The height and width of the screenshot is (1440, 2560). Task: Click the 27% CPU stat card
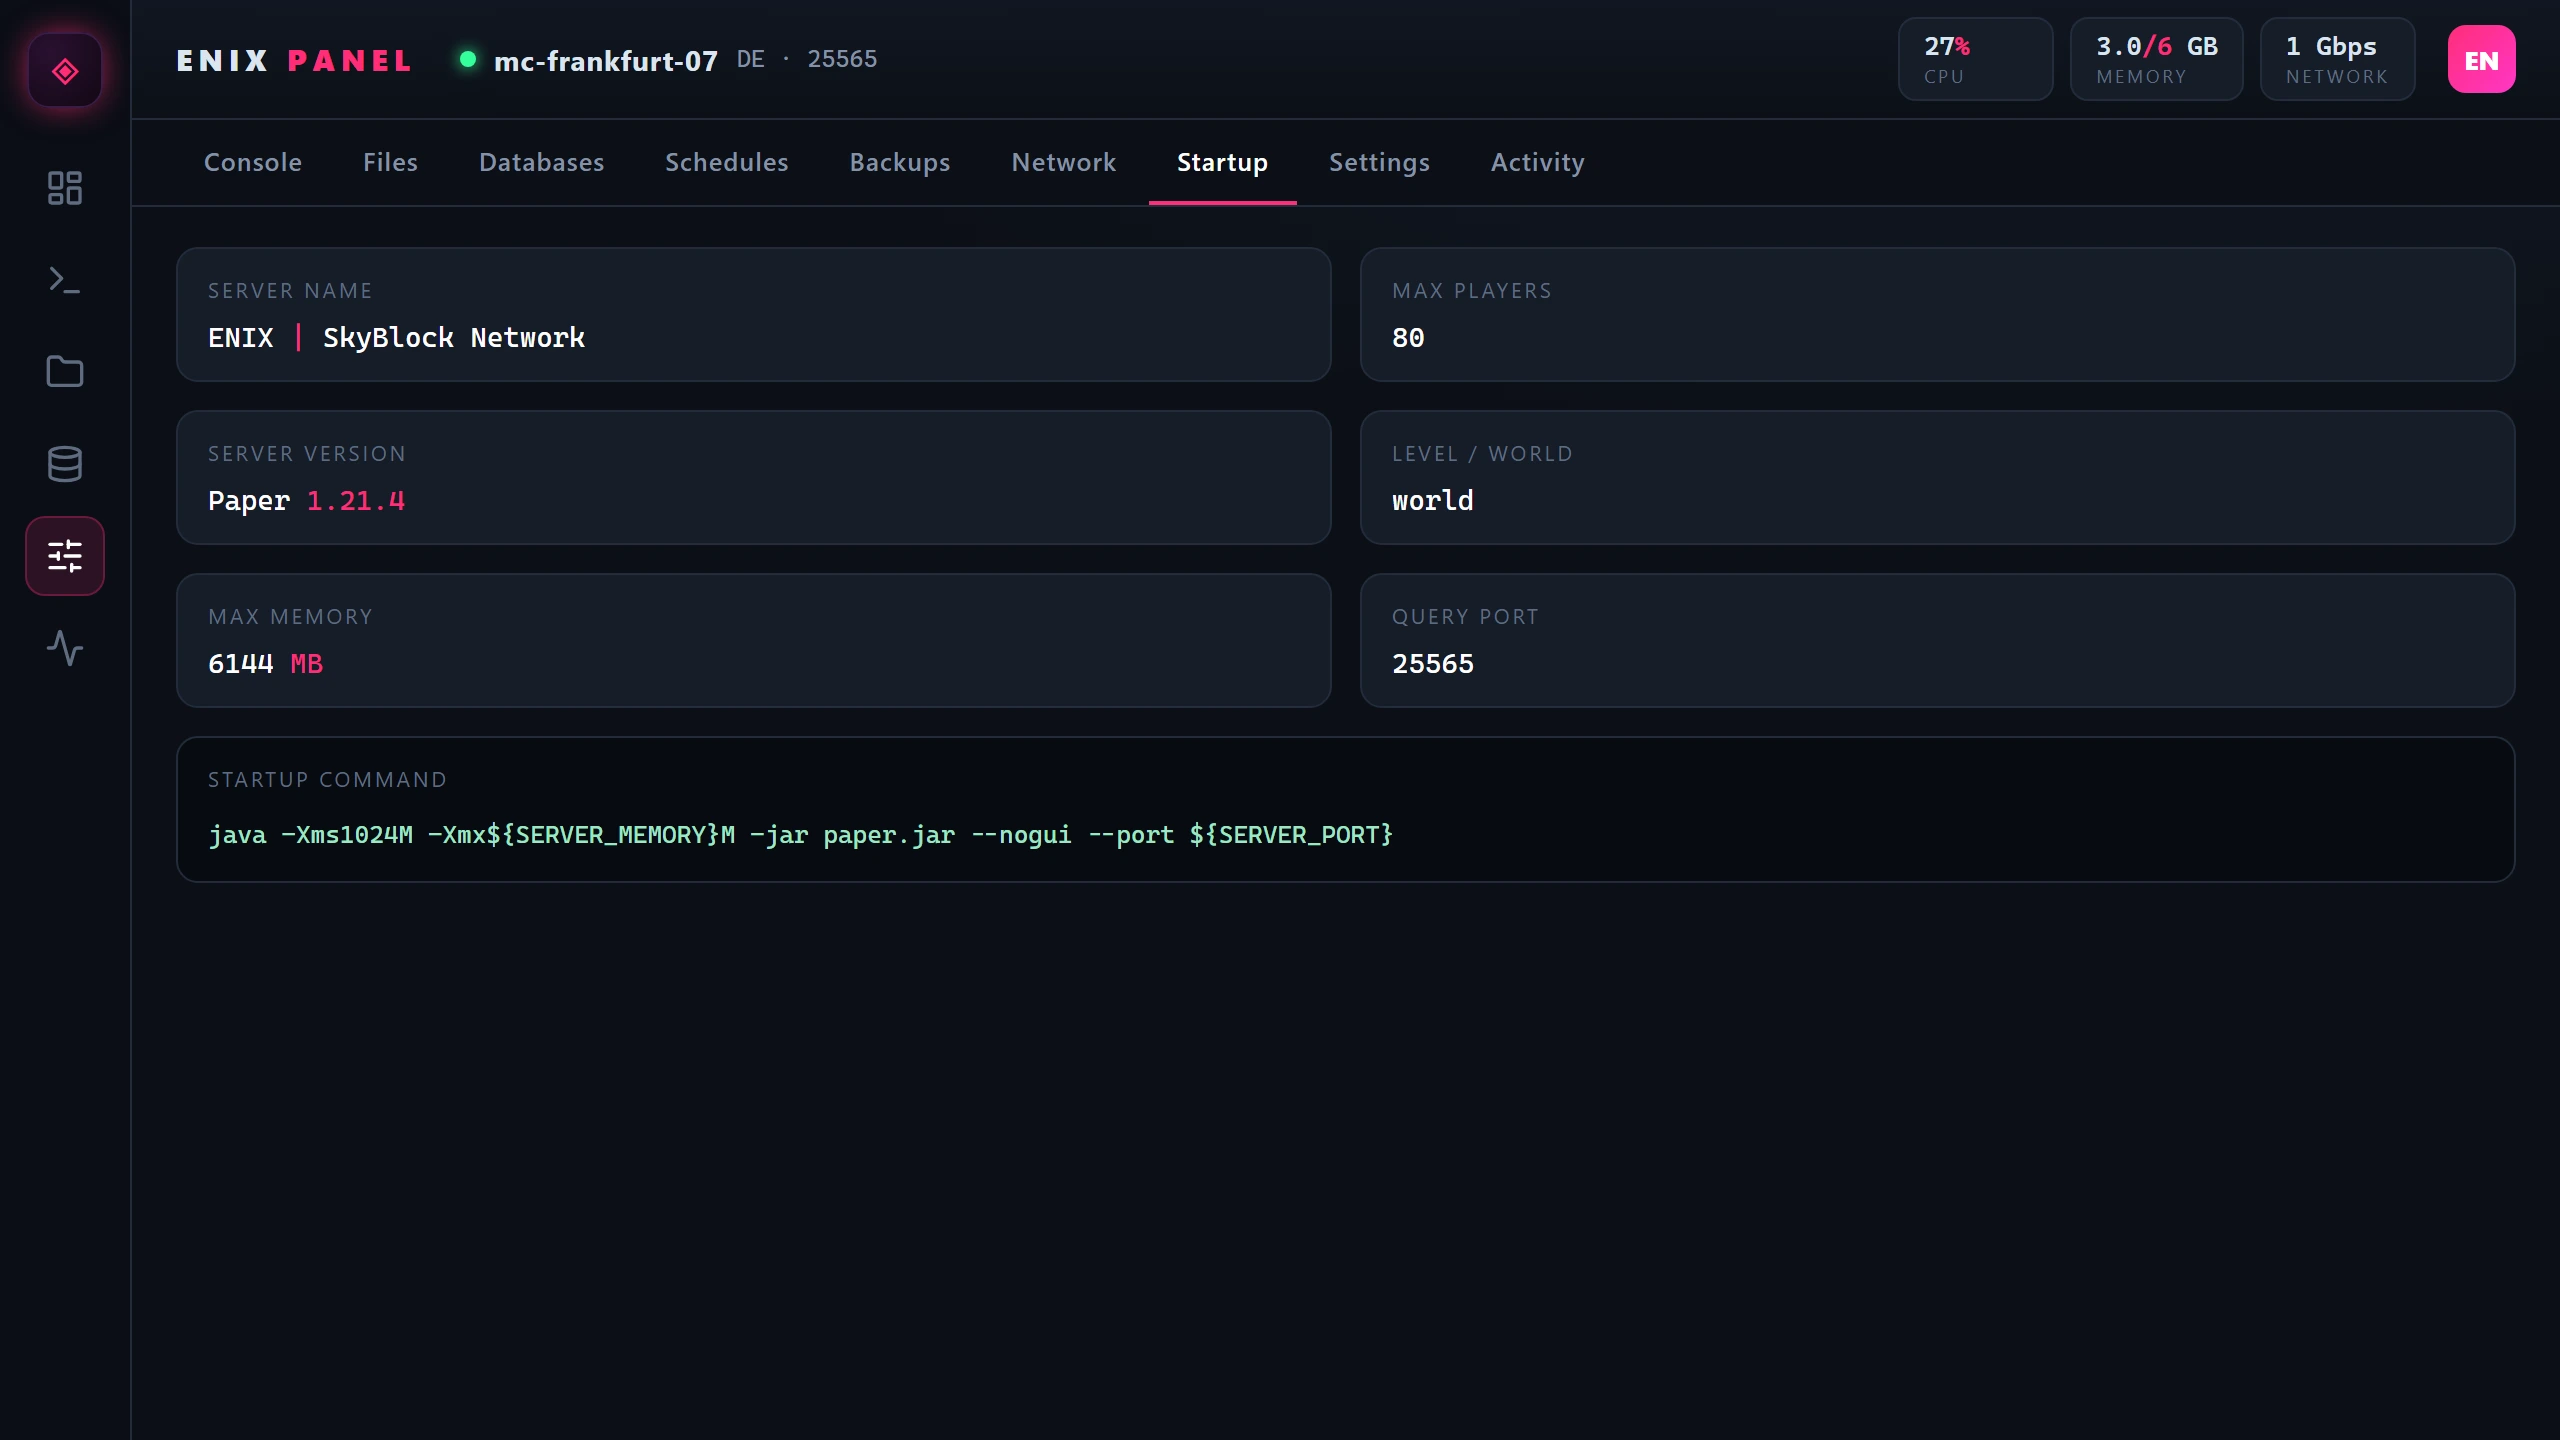(x=1975, y=59)
